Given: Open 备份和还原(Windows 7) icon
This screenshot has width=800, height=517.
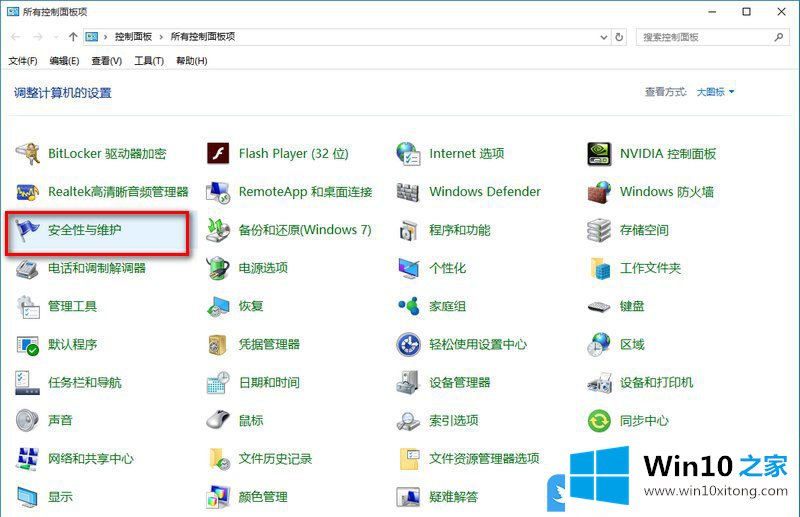Looking at the screenshot, I should click(x=218, y=230).
